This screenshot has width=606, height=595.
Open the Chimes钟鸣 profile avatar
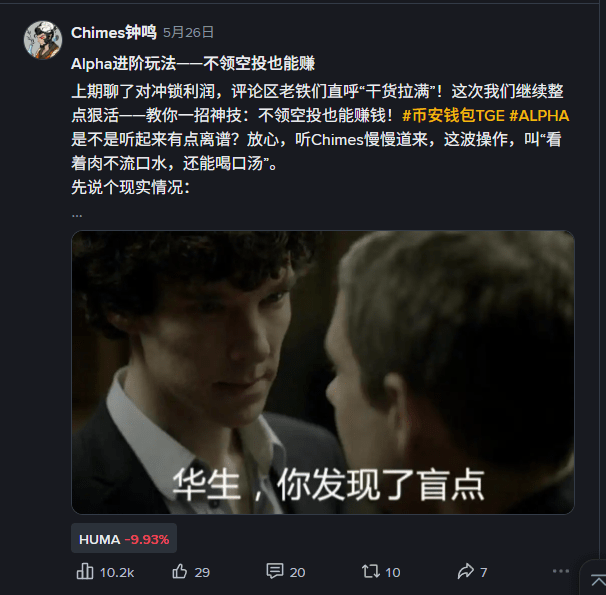coord(43,40)
